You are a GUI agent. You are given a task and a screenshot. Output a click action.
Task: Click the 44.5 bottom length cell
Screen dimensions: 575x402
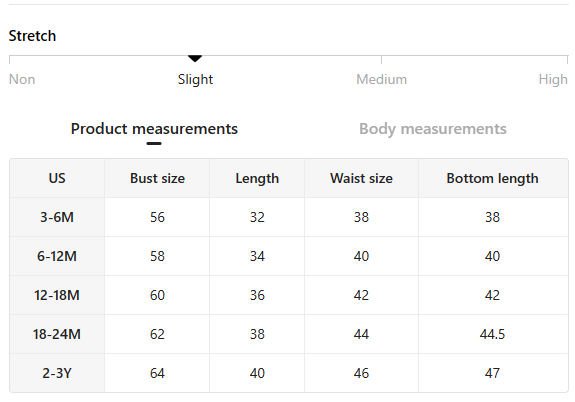click(x=492, y=334)
